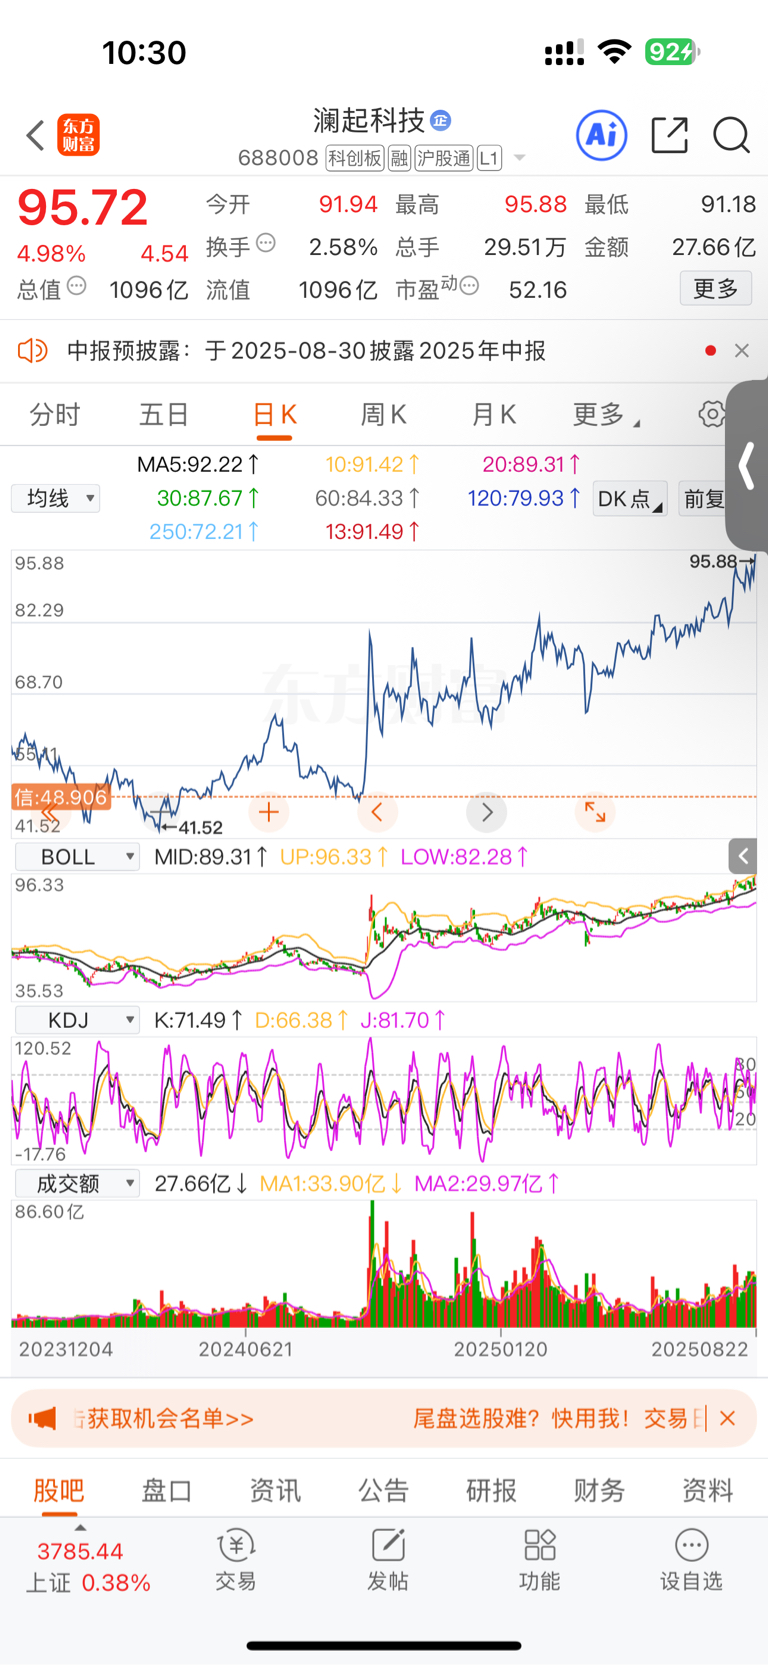
Task: Tap the 科创板 tag
Action: point(355,158)
